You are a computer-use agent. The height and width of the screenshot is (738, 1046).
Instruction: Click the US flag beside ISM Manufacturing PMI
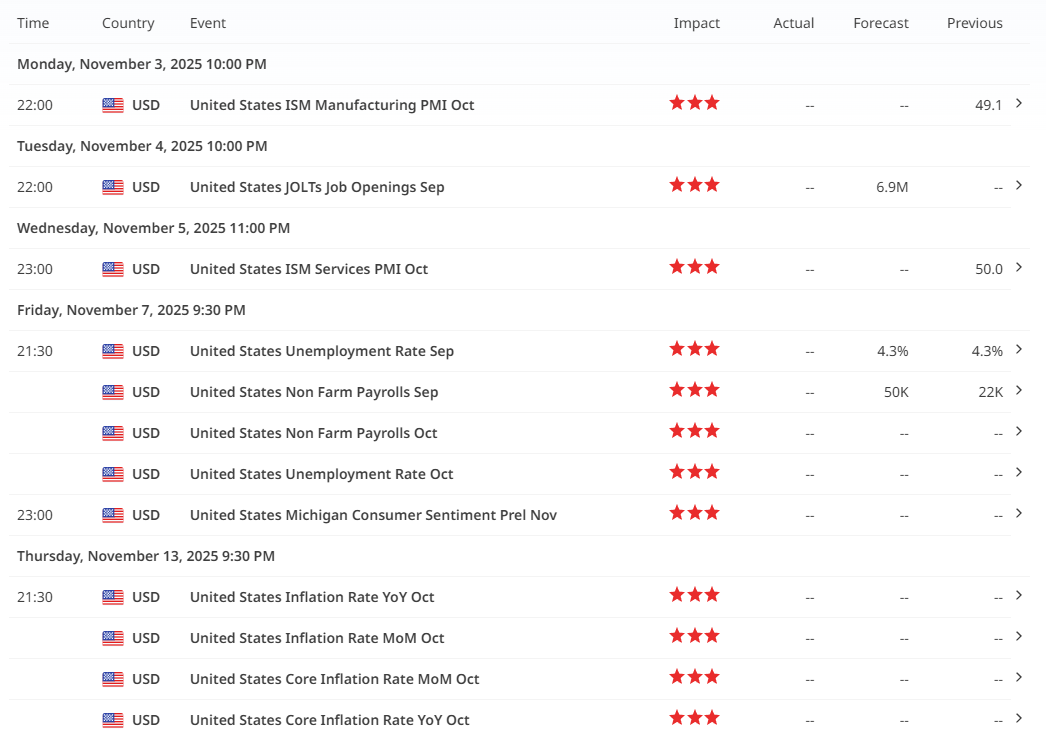pos(113,105)
